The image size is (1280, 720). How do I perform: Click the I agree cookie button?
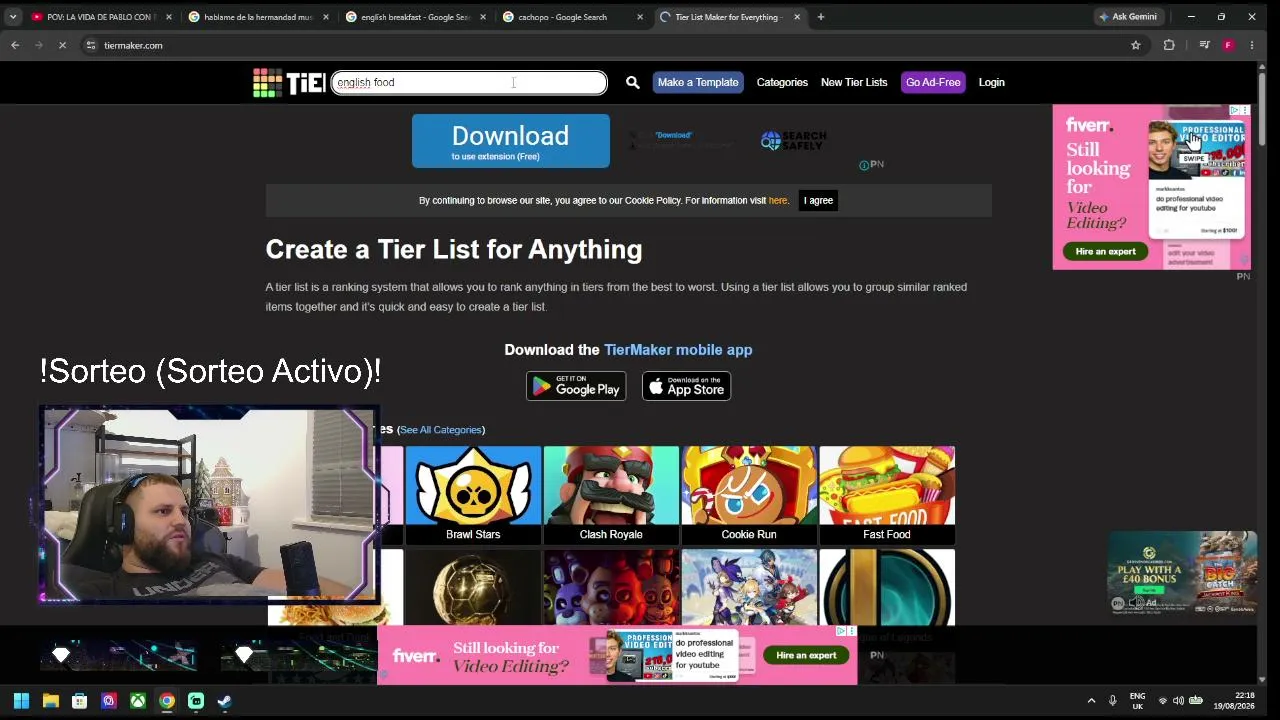[818, 201]
